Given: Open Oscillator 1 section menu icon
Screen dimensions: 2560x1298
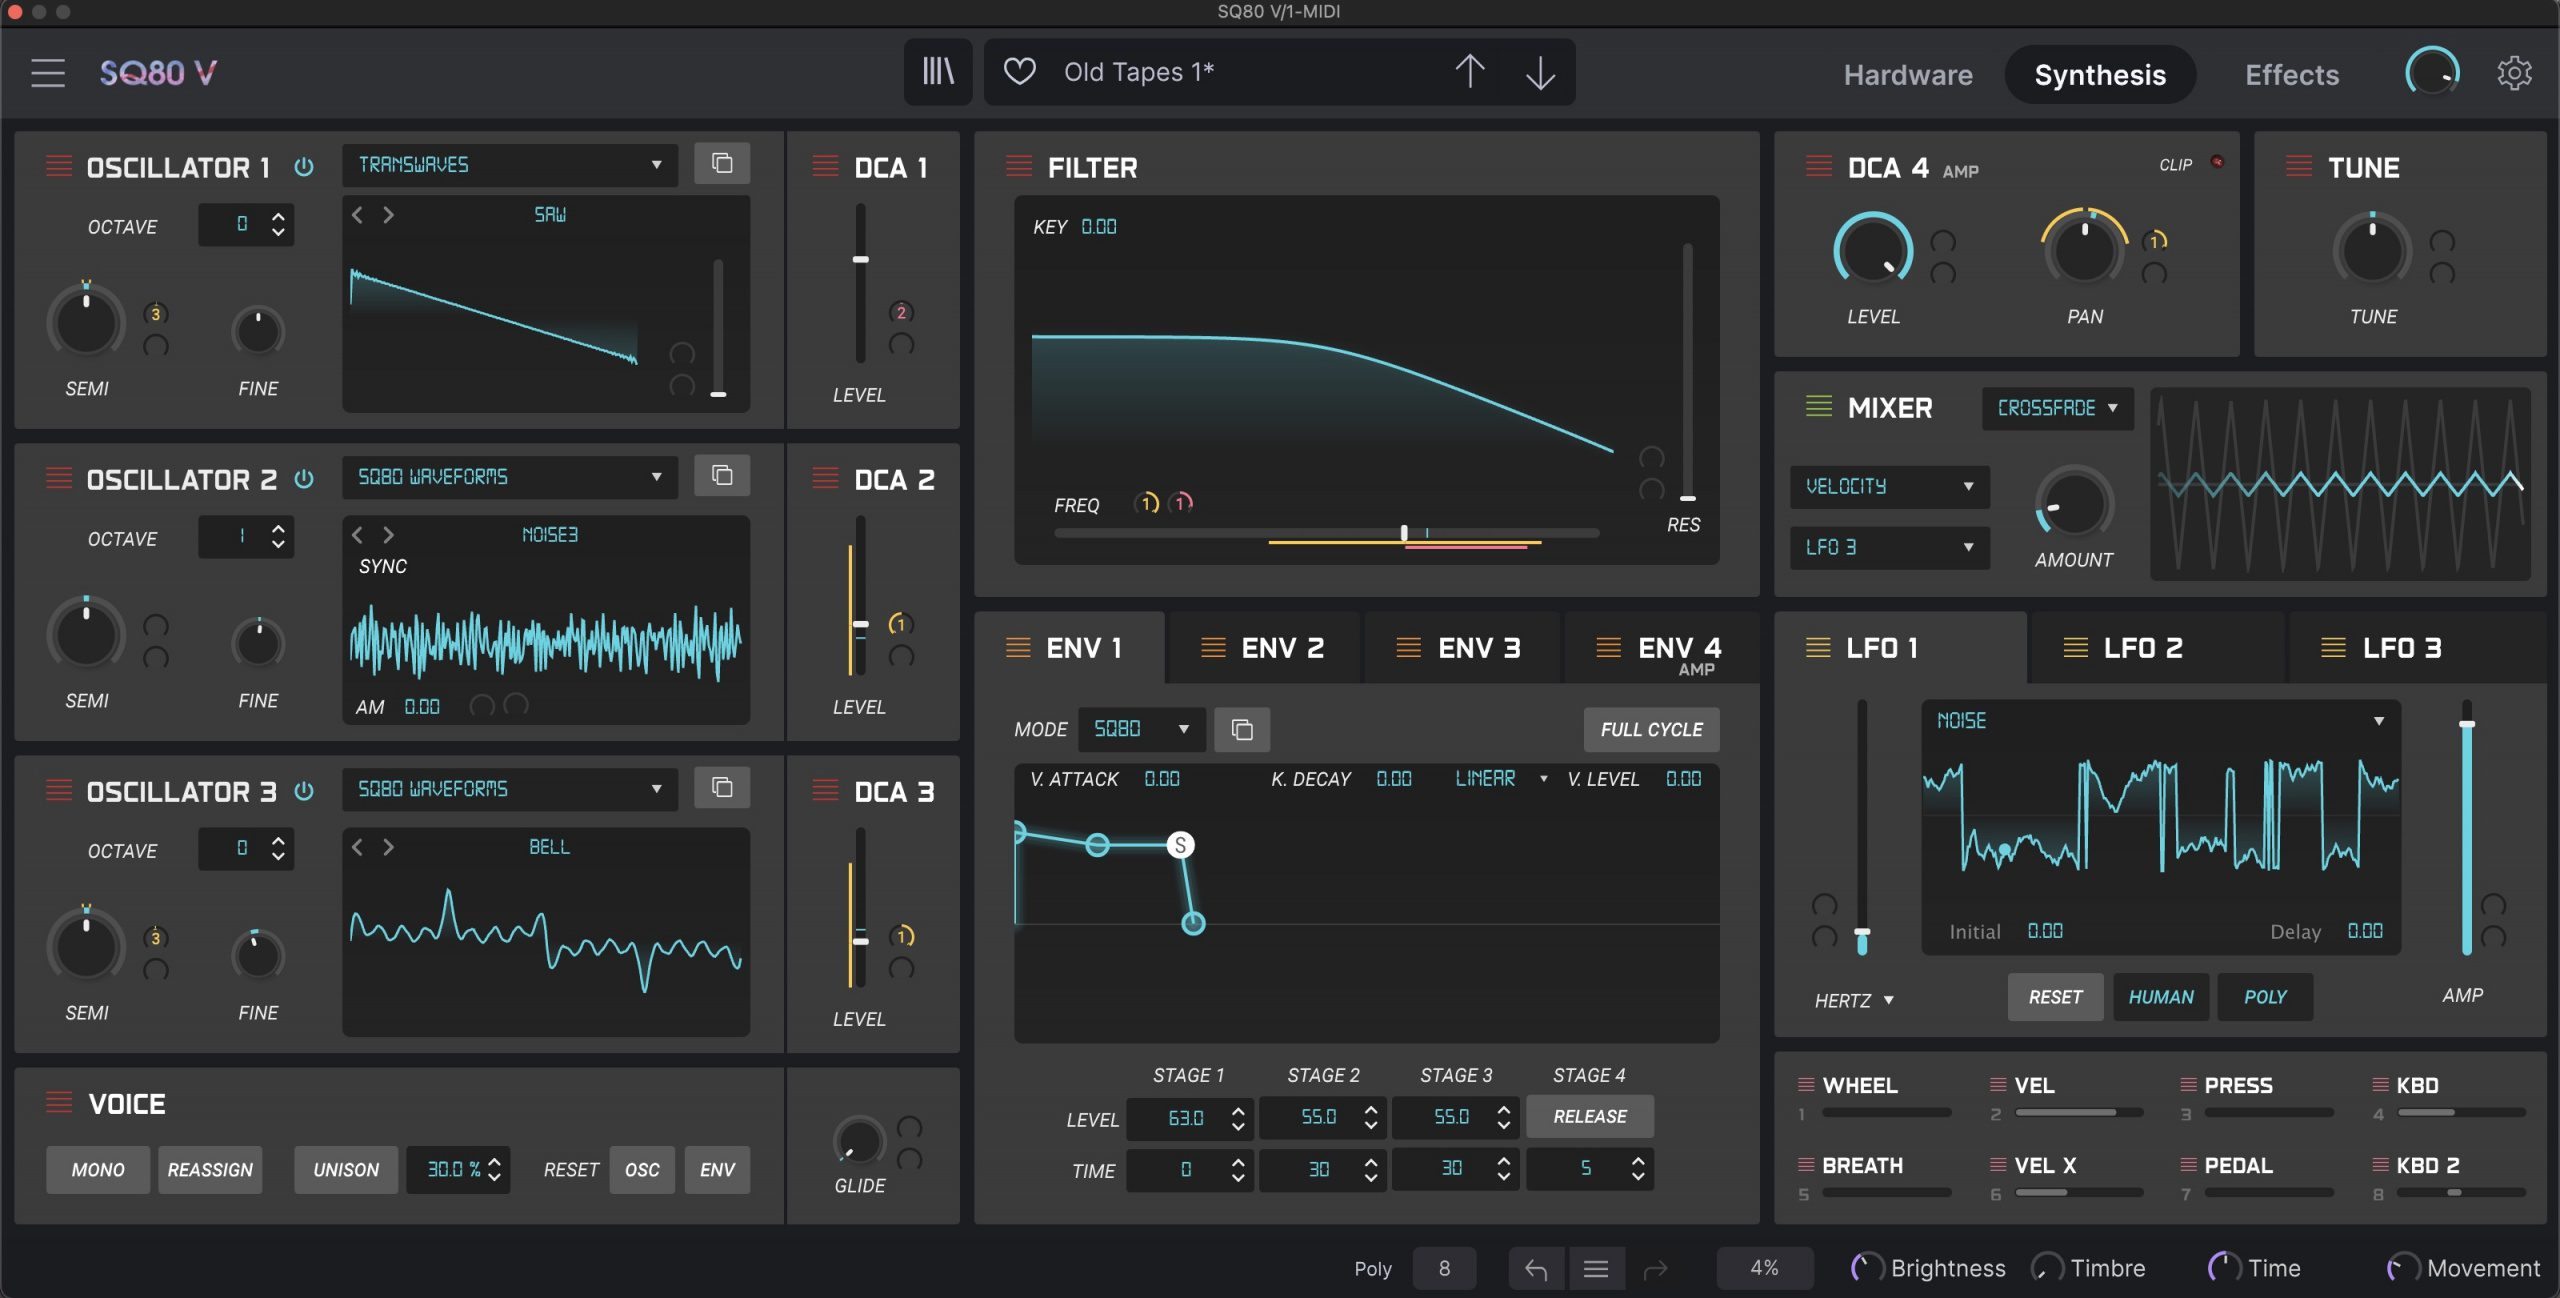Looking at the screenshot, I should tap(59, 166).
